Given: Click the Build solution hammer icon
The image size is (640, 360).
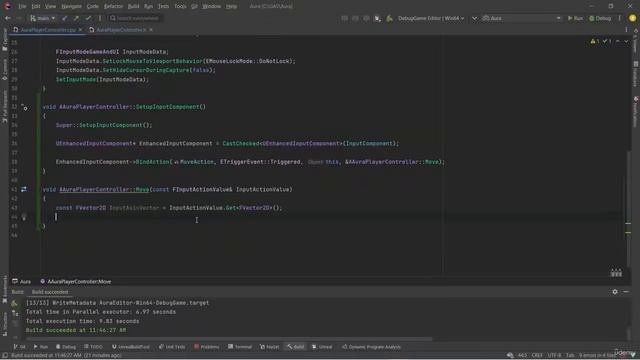Looking at the screenshot, I should click(x=389, y=18).
